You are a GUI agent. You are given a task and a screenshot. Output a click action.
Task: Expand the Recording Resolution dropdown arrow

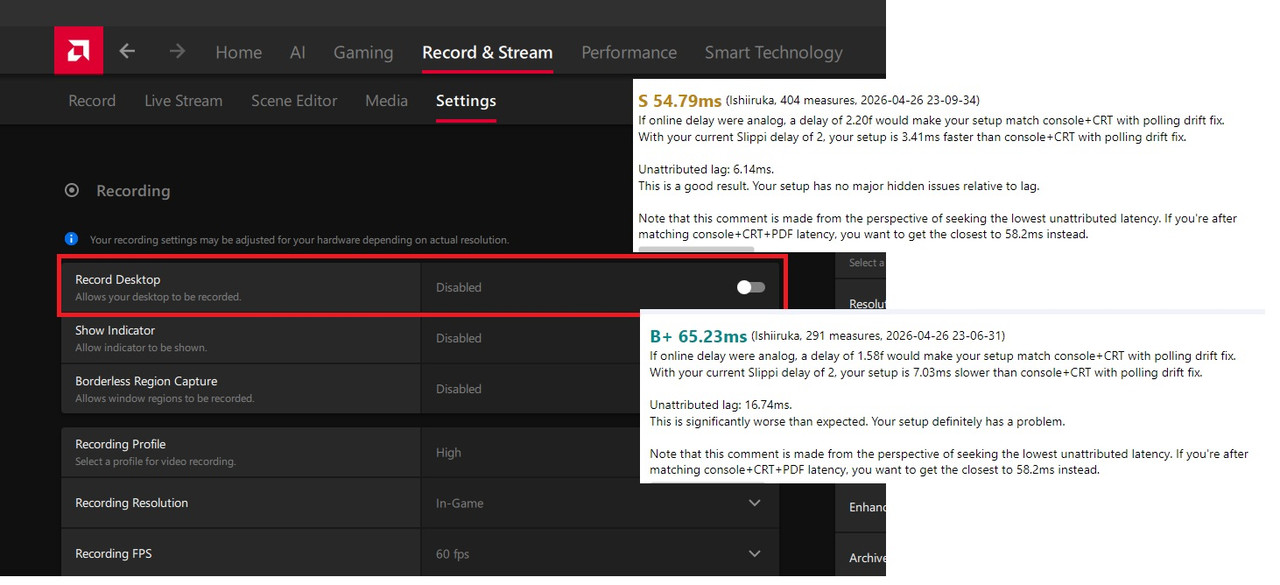755,503
